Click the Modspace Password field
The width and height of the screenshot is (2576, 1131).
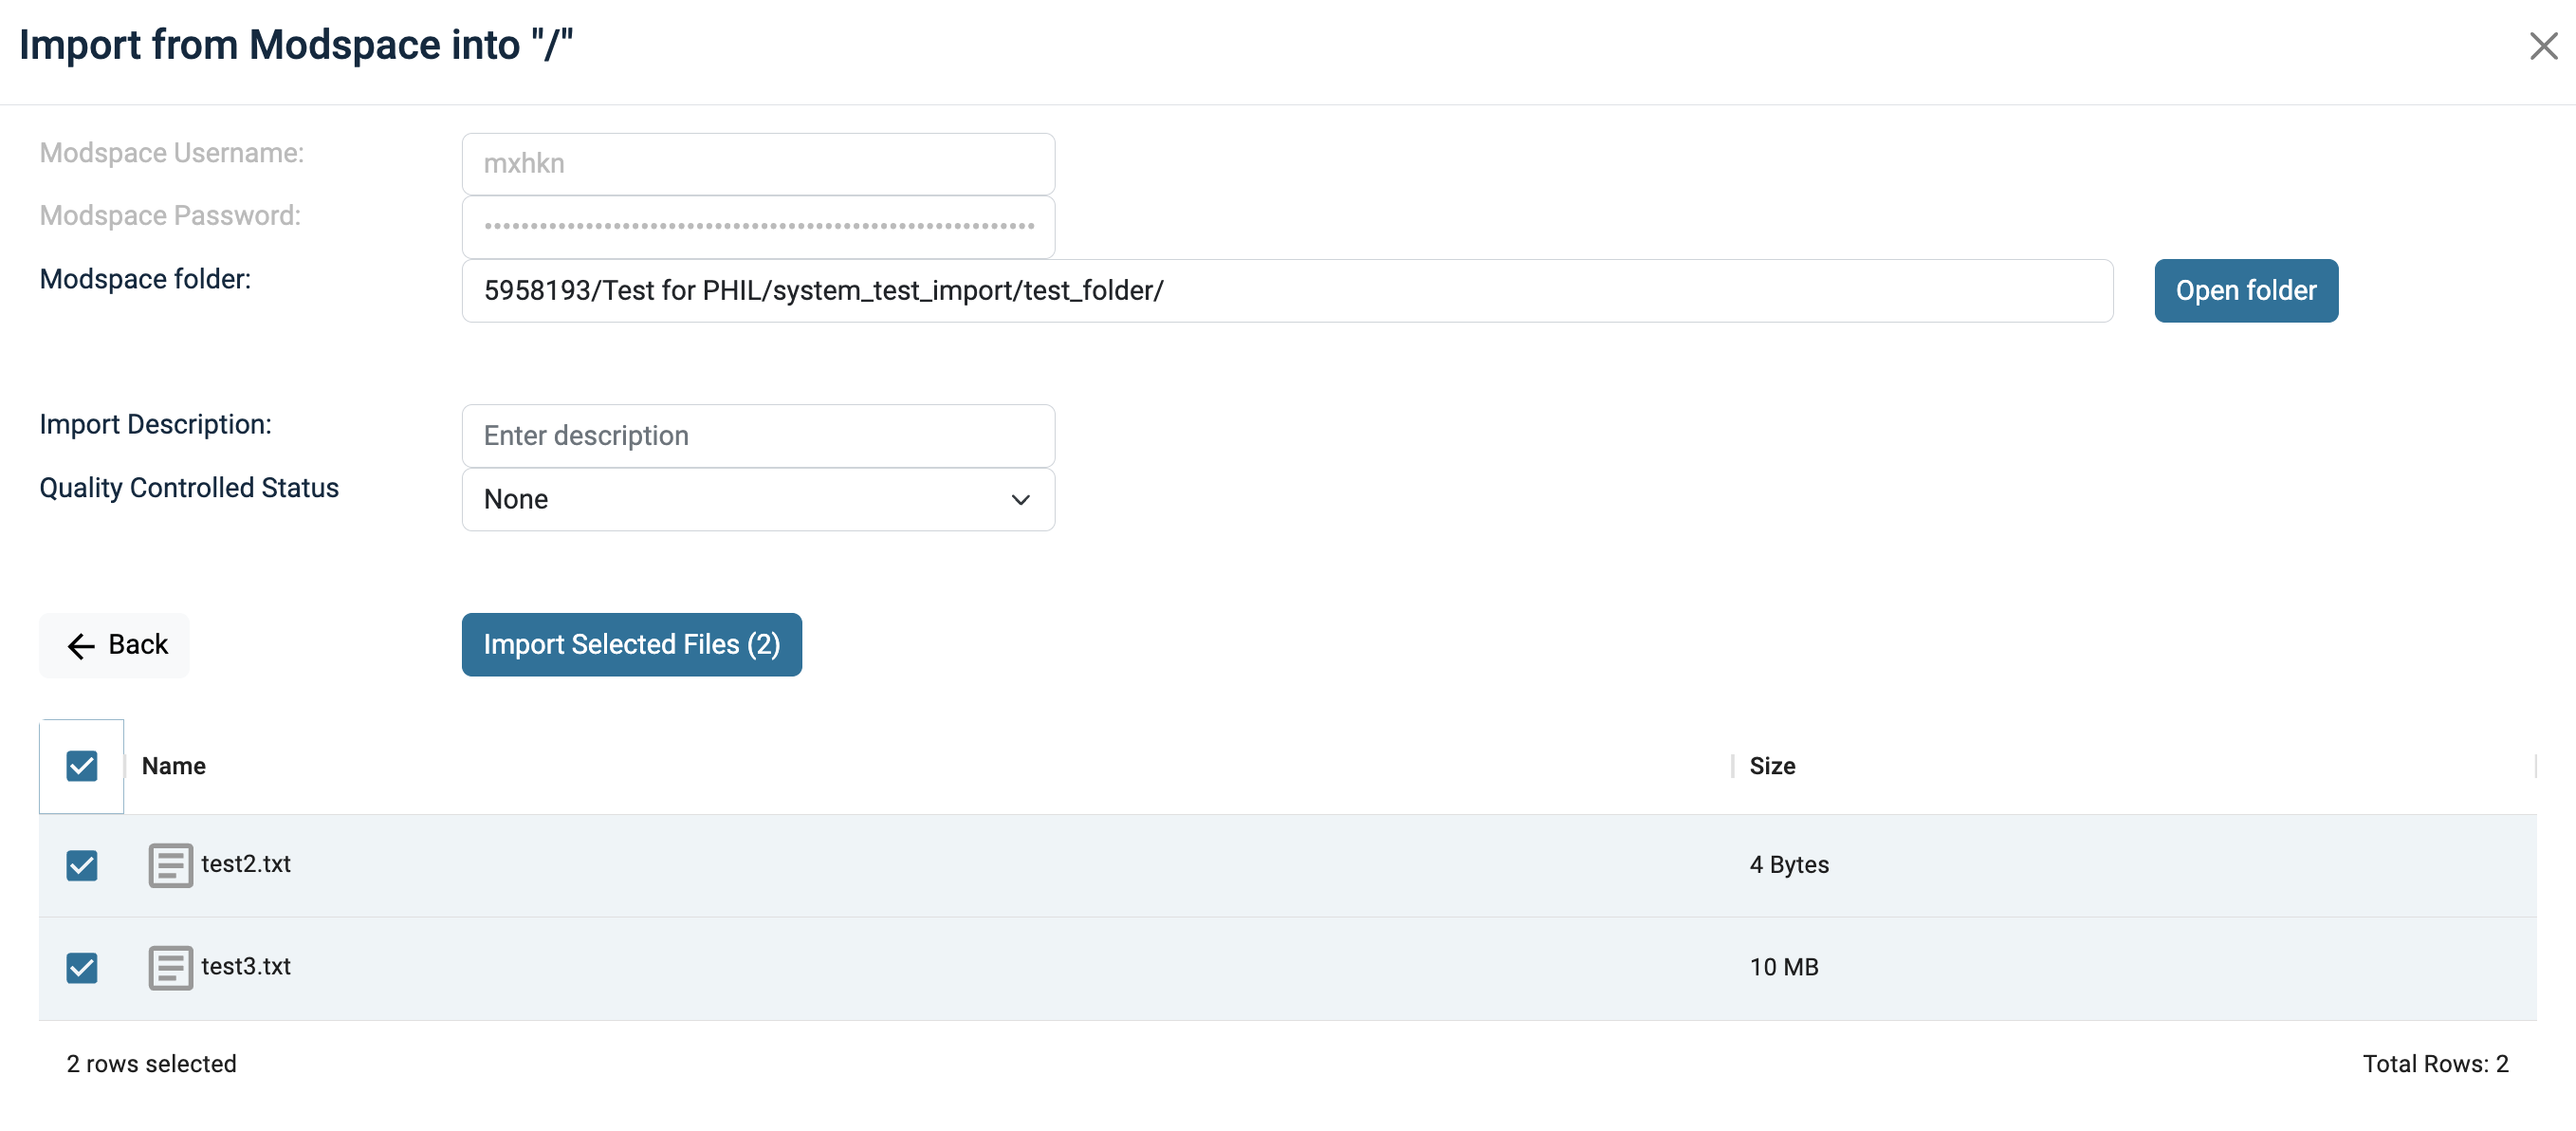(x=757, y=226)
